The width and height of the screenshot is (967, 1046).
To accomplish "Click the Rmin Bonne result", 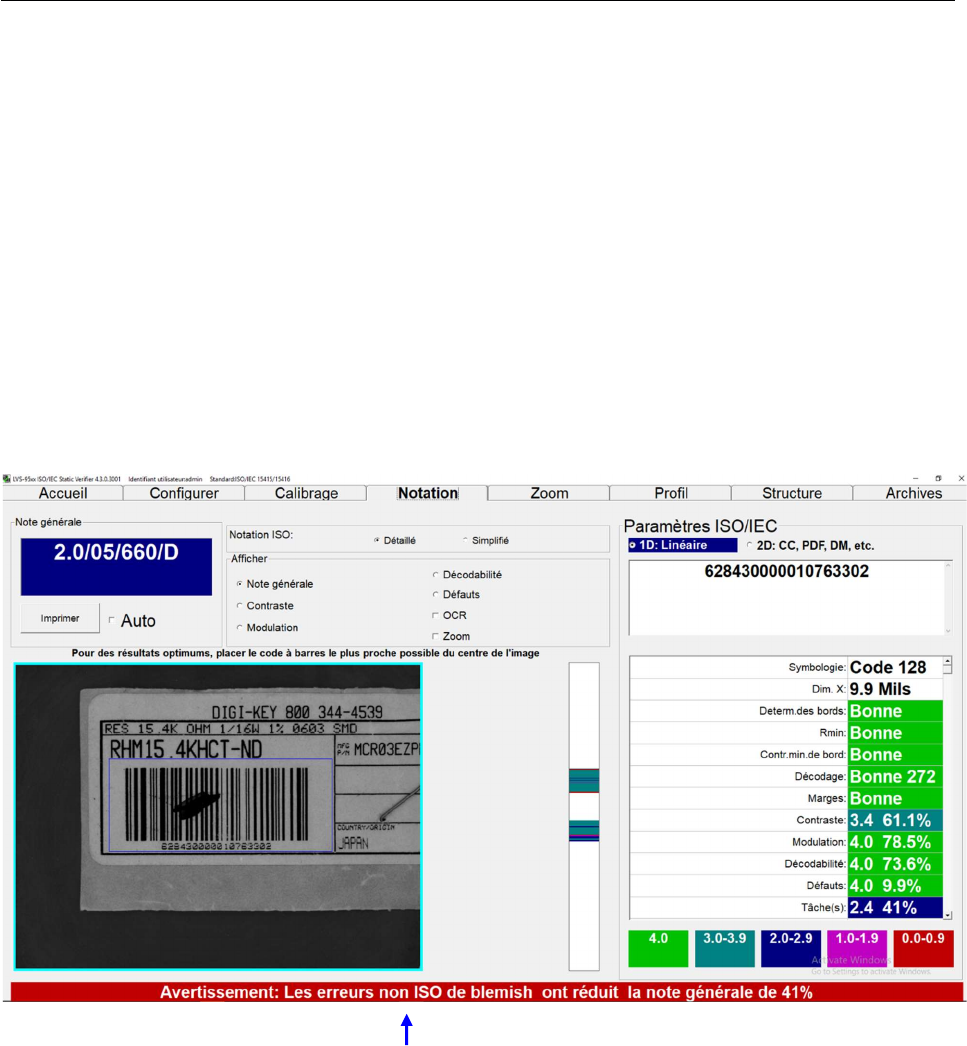I will [895, 733].
